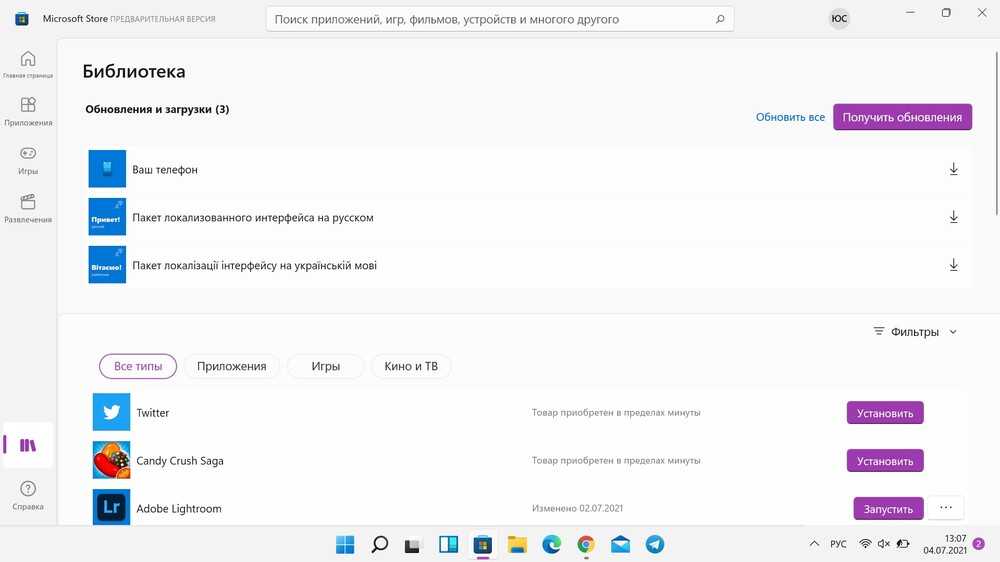Show only Кино и ТВ items

pos(411,366)
